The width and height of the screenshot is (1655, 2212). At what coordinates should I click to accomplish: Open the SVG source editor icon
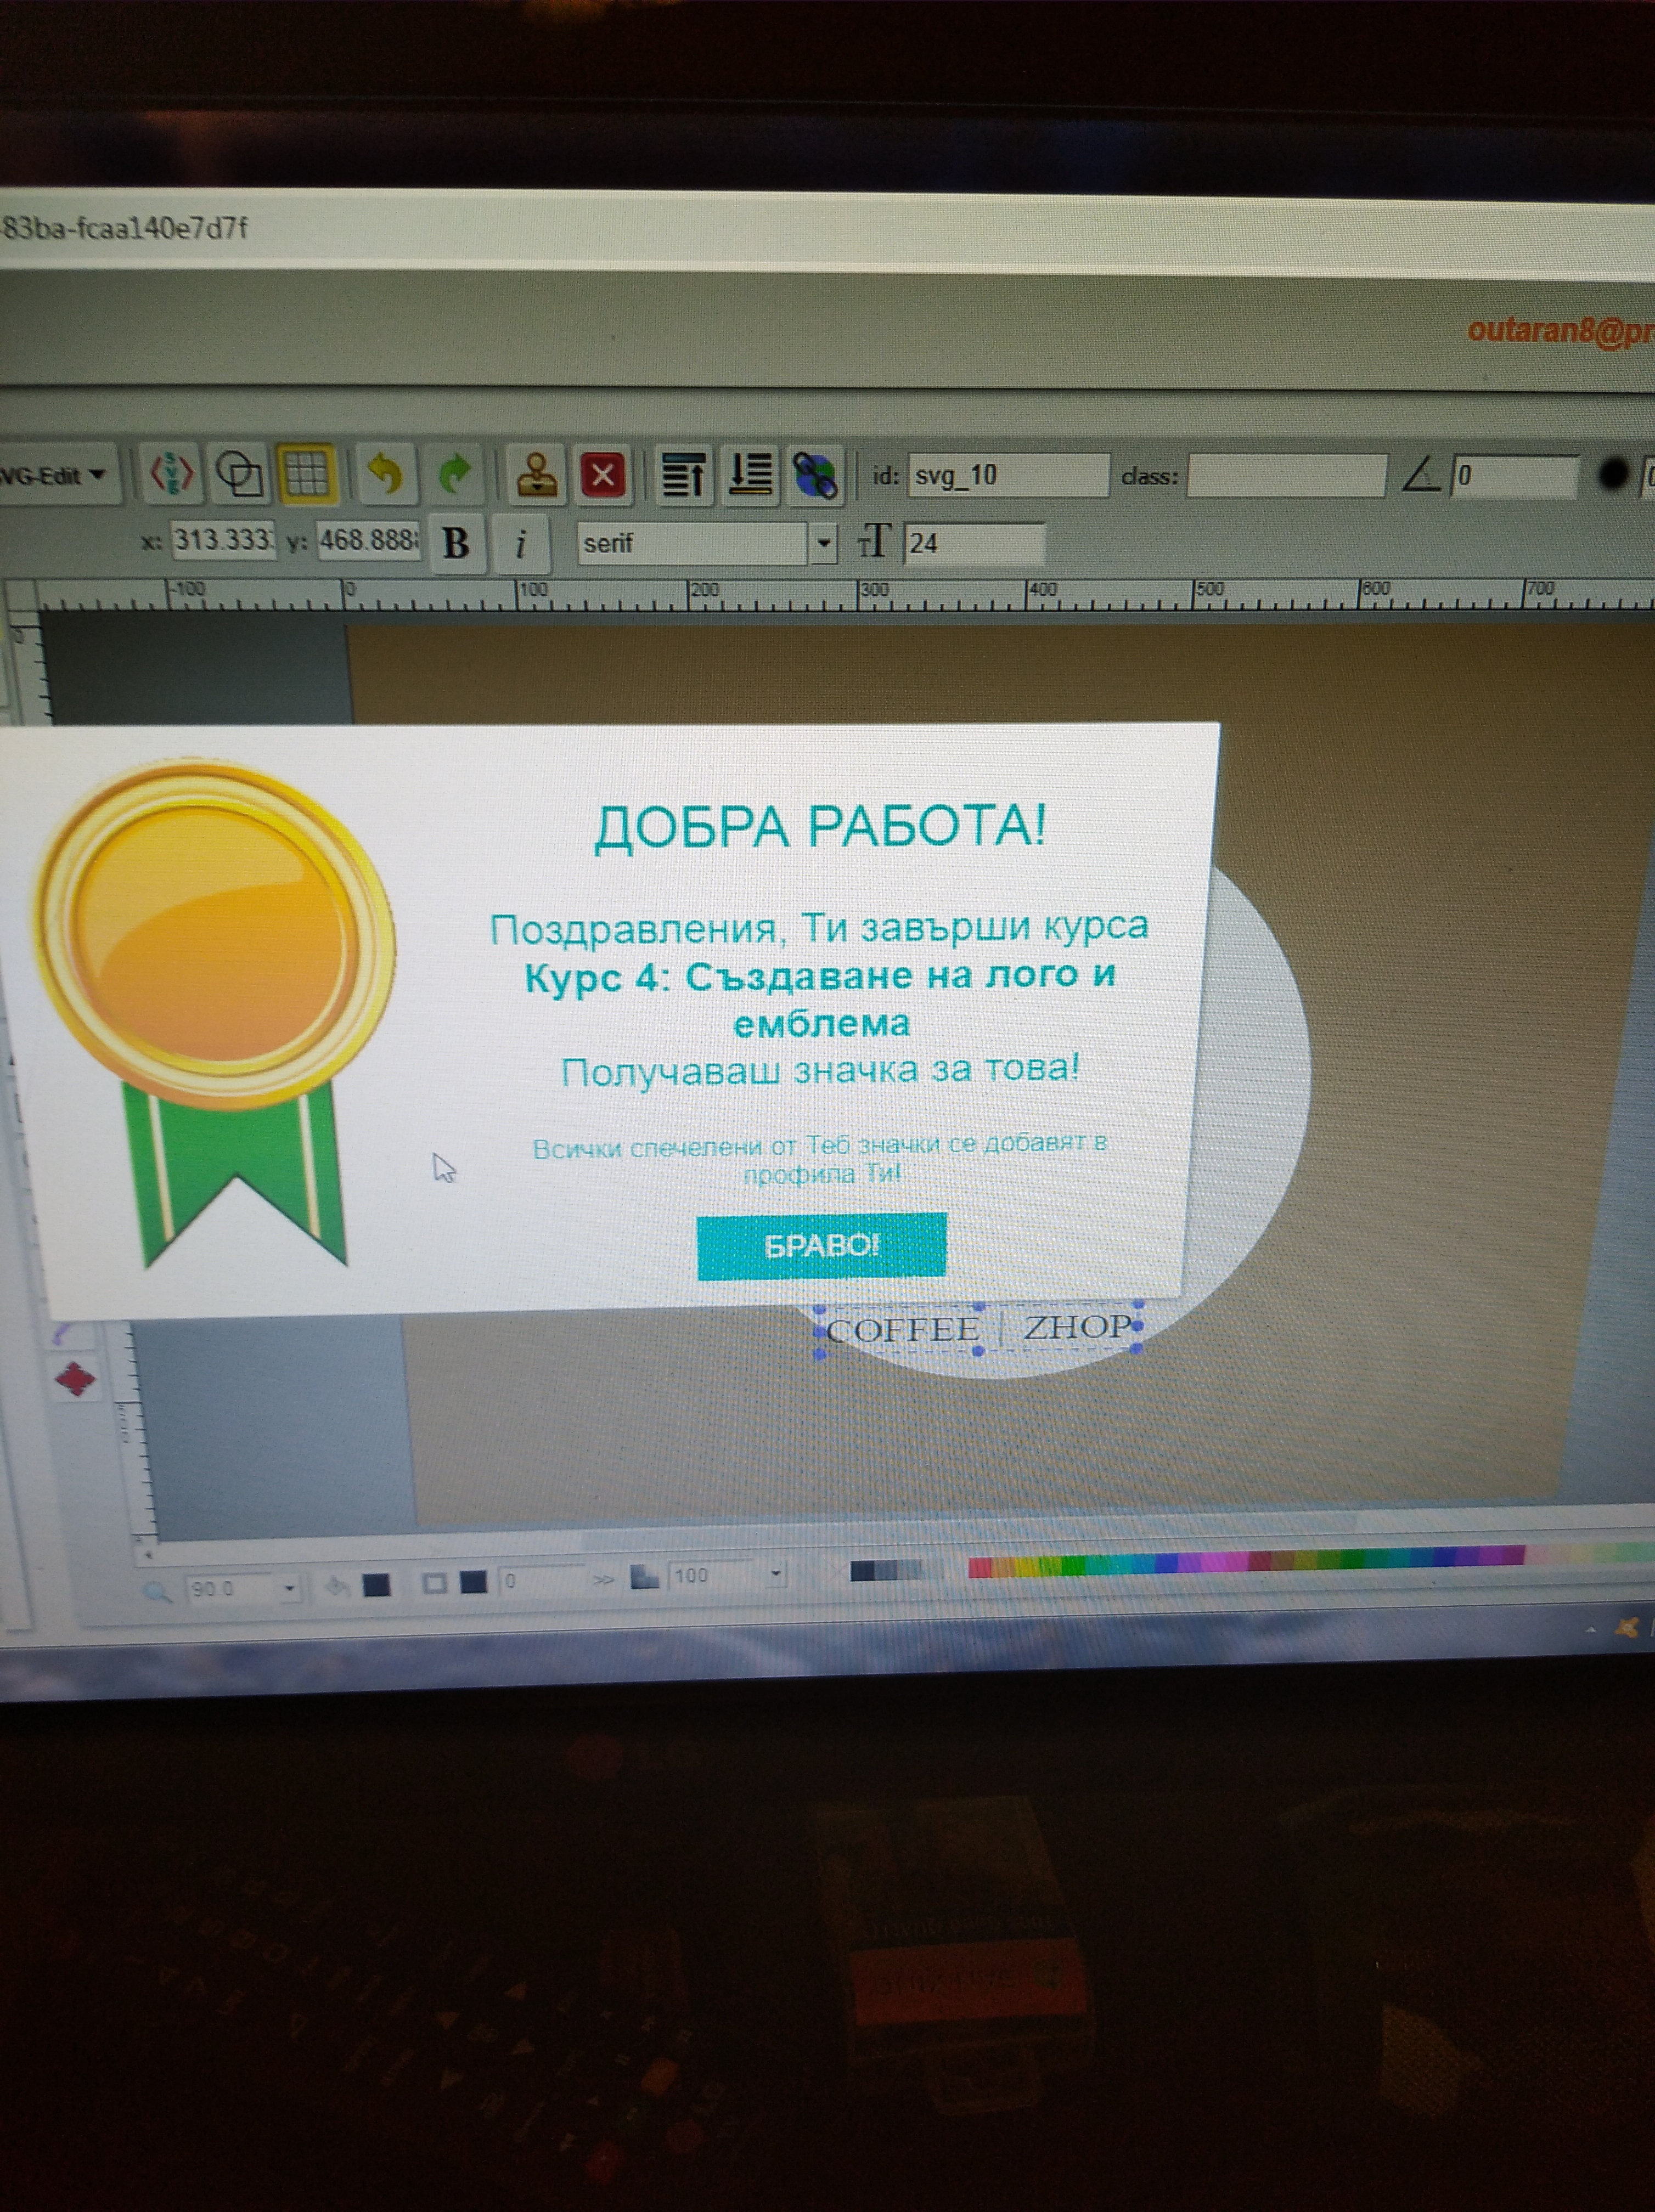coord(171,473)
